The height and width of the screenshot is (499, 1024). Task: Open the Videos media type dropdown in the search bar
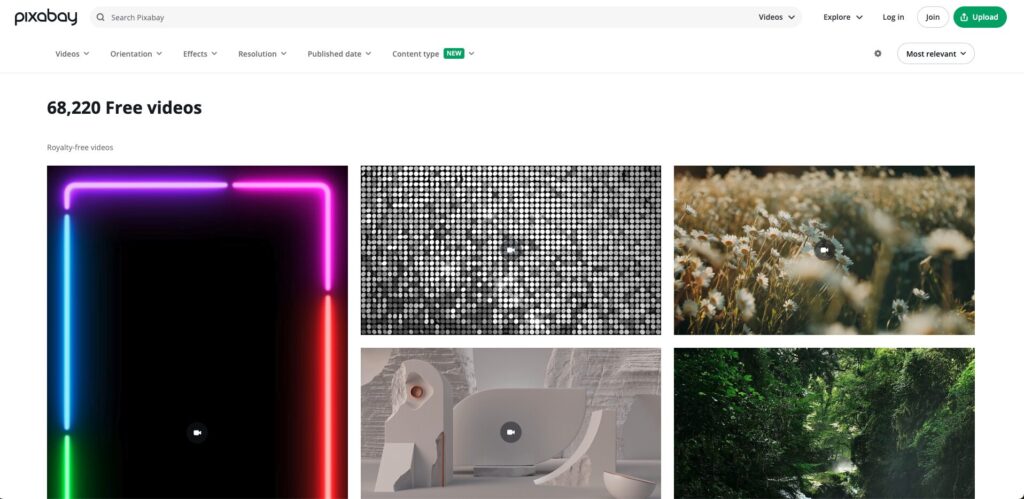coord(776,17)
